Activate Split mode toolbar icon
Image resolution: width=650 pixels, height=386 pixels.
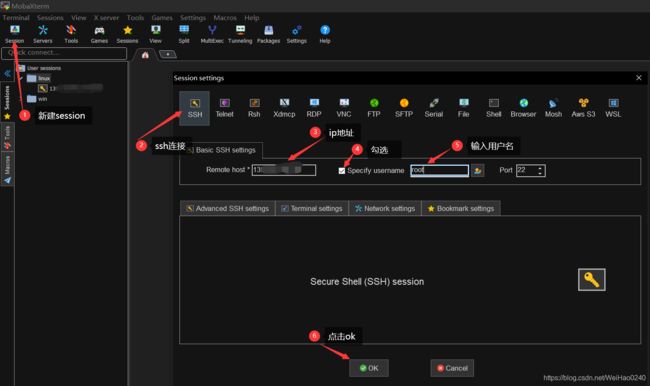pos(184,34)
